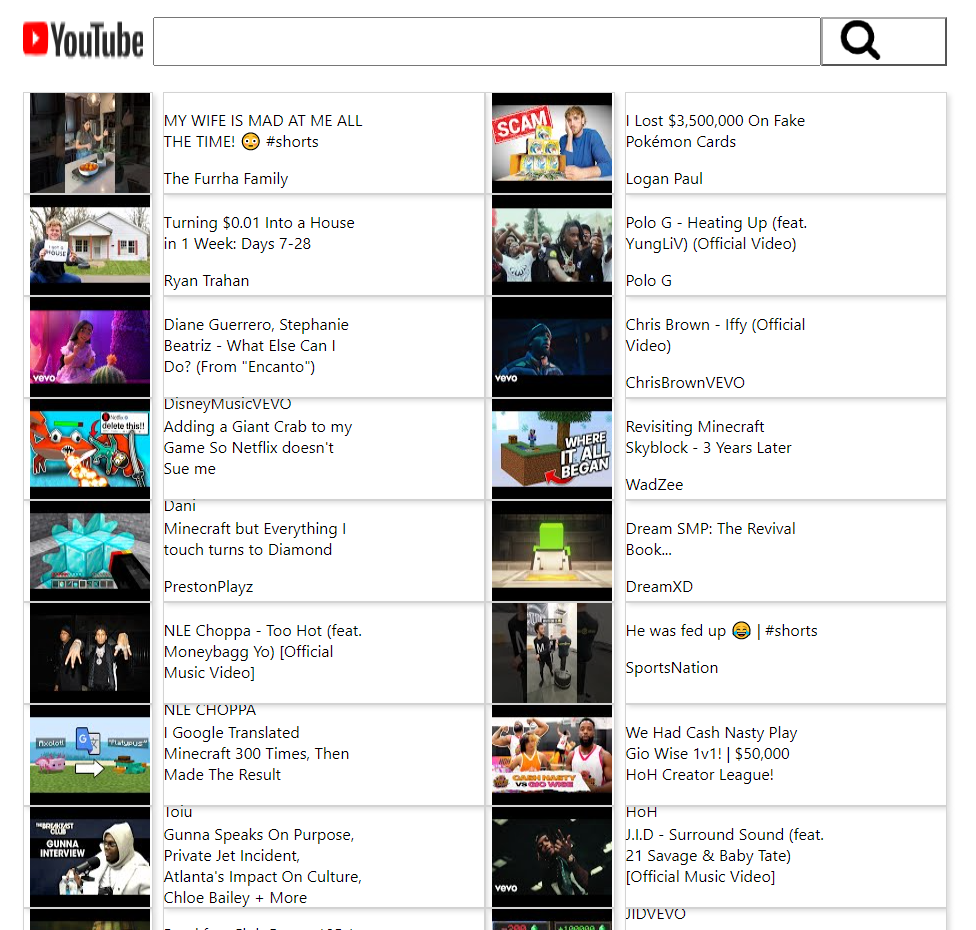
Task: Open the Polo G Heating Up thumbnail
Action: click(x=552, y=245)
